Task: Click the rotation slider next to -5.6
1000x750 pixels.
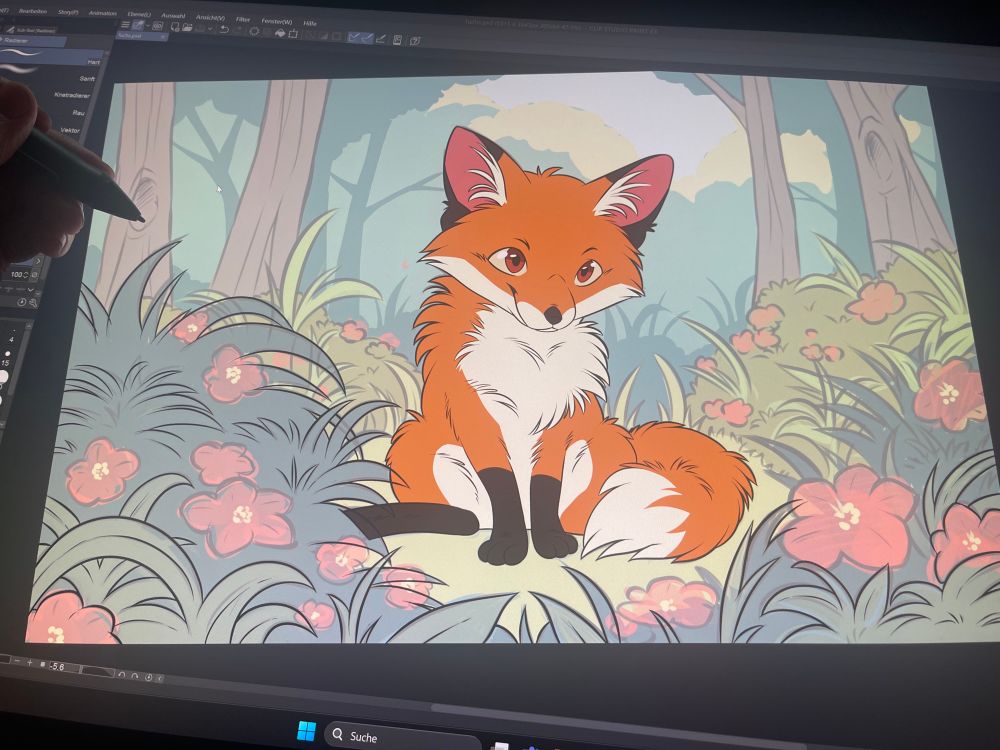Action: point(98,672)
